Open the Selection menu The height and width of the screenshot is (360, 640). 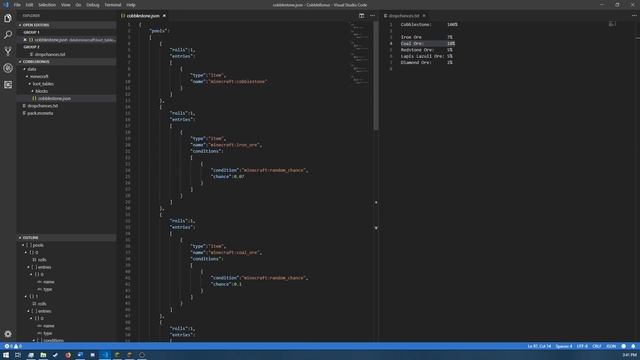[47, 5]
